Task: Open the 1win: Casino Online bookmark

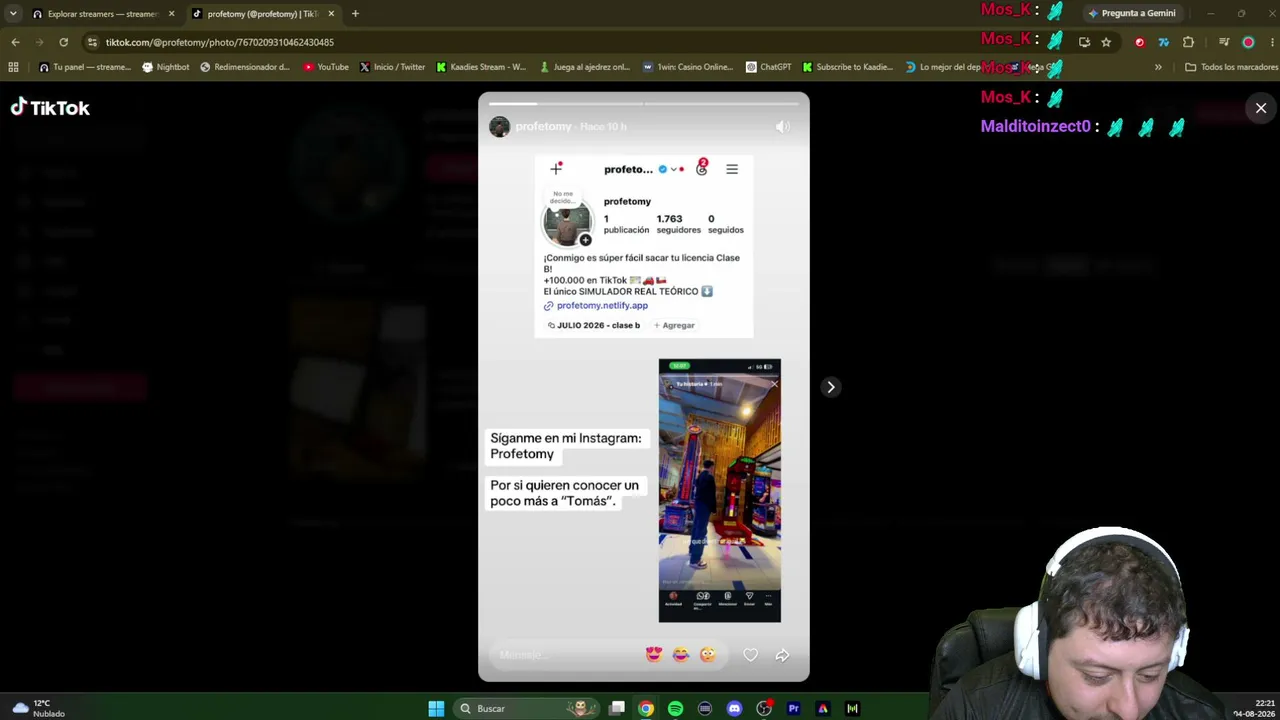Action: click(x=688, y=67)
